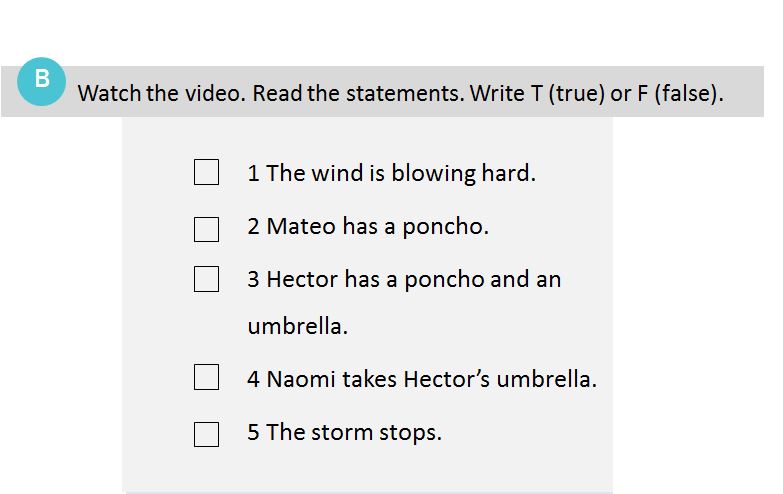Click the number 5 before the last statement
The image size is (783, 494).
(x=253, y=433)
